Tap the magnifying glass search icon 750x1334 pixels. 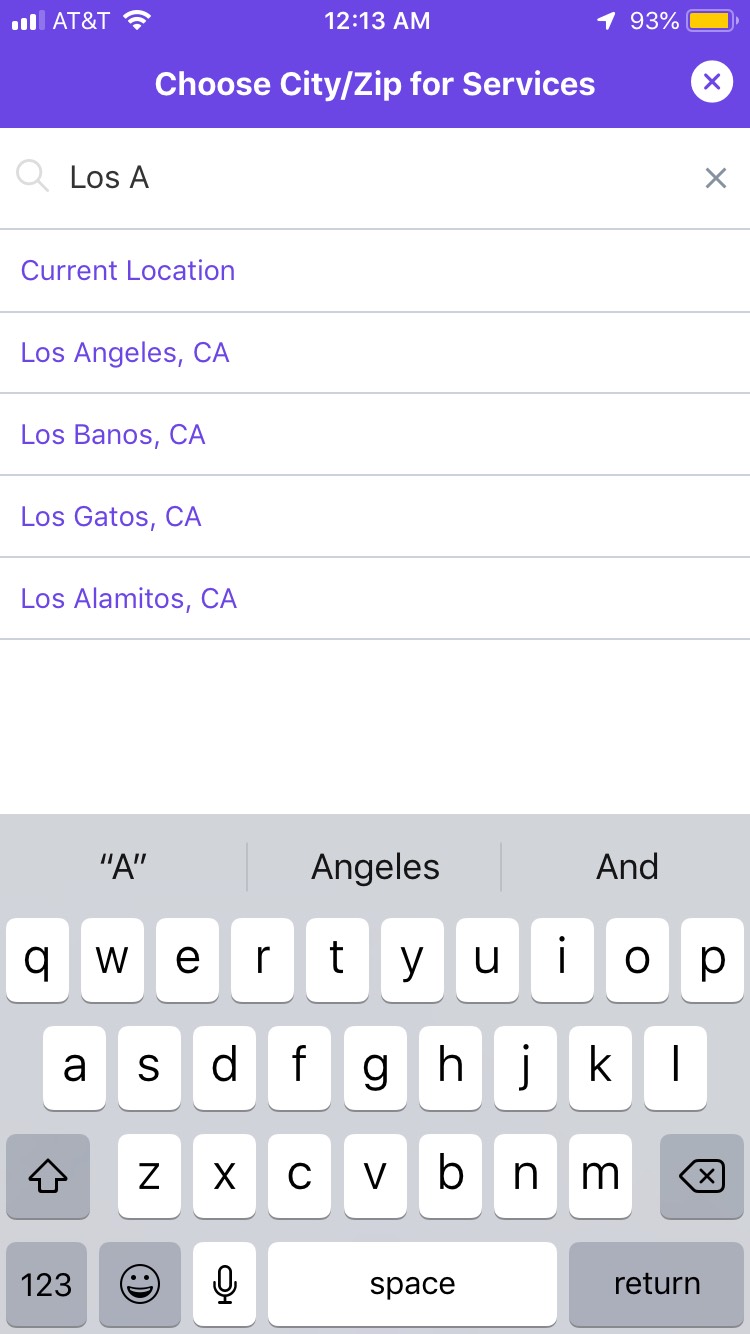coord(32,177)
